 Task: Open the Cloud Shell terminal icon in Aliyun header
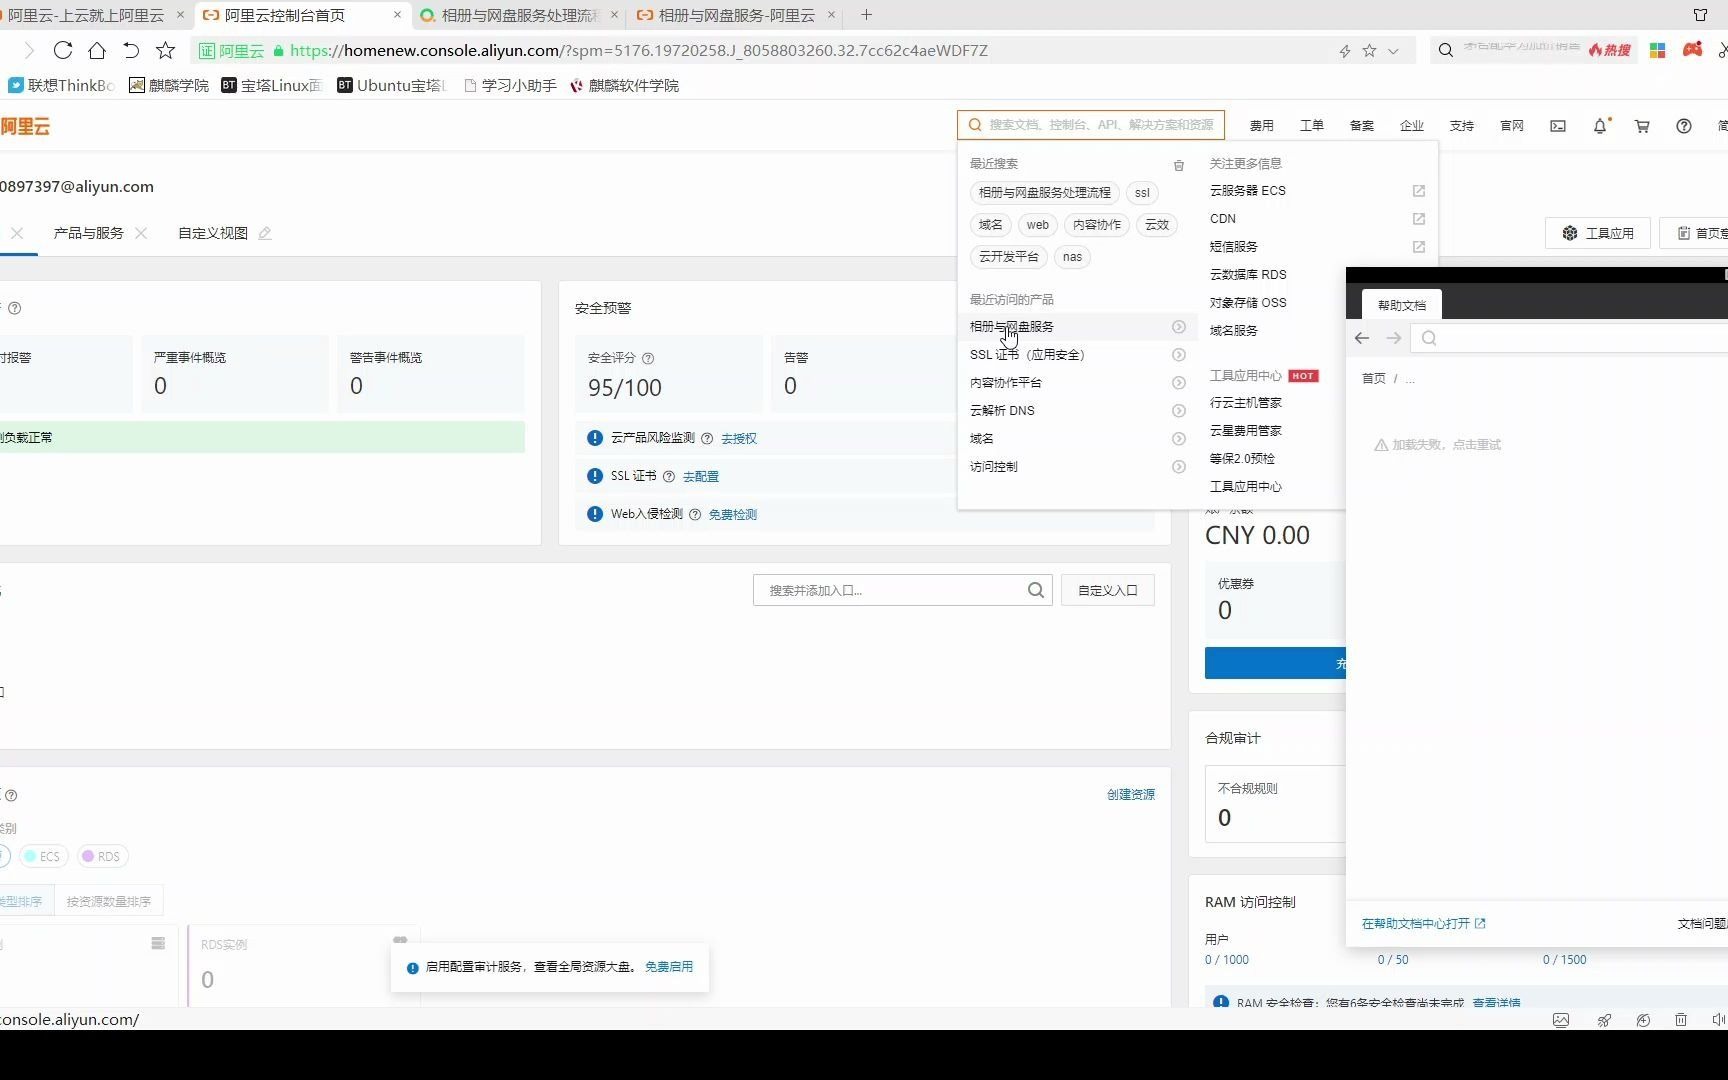(x=1558, y=126)
